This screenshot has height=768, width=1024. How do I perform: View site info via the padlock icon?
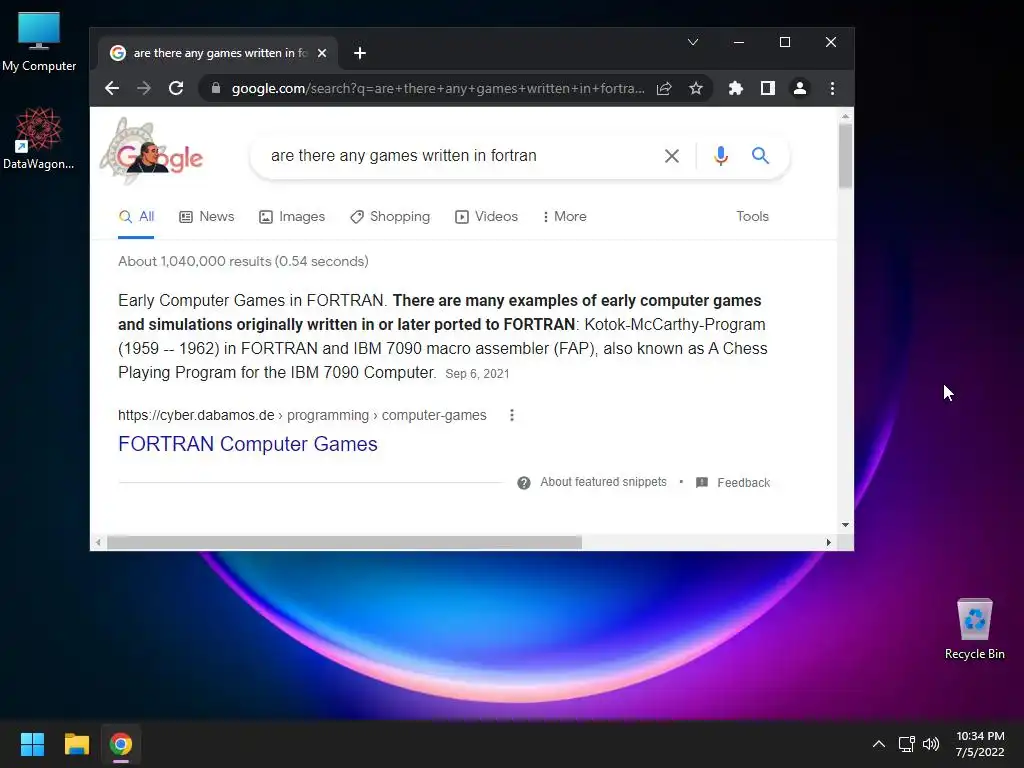point(216,88)
